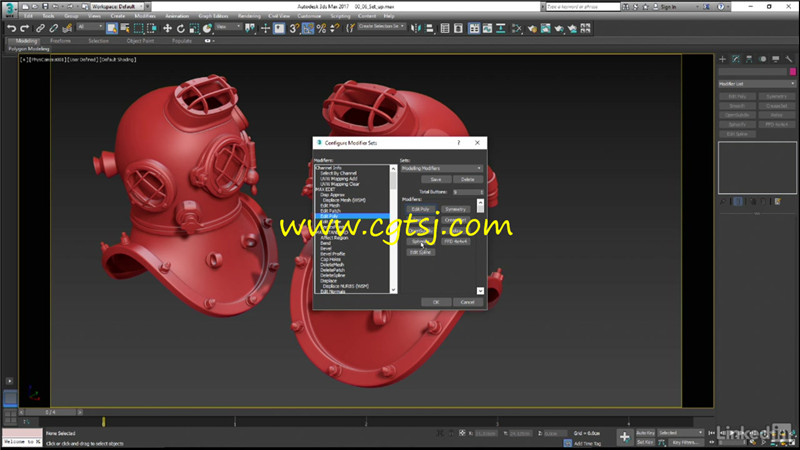Click the Undo arrow icon

(11, 29)
